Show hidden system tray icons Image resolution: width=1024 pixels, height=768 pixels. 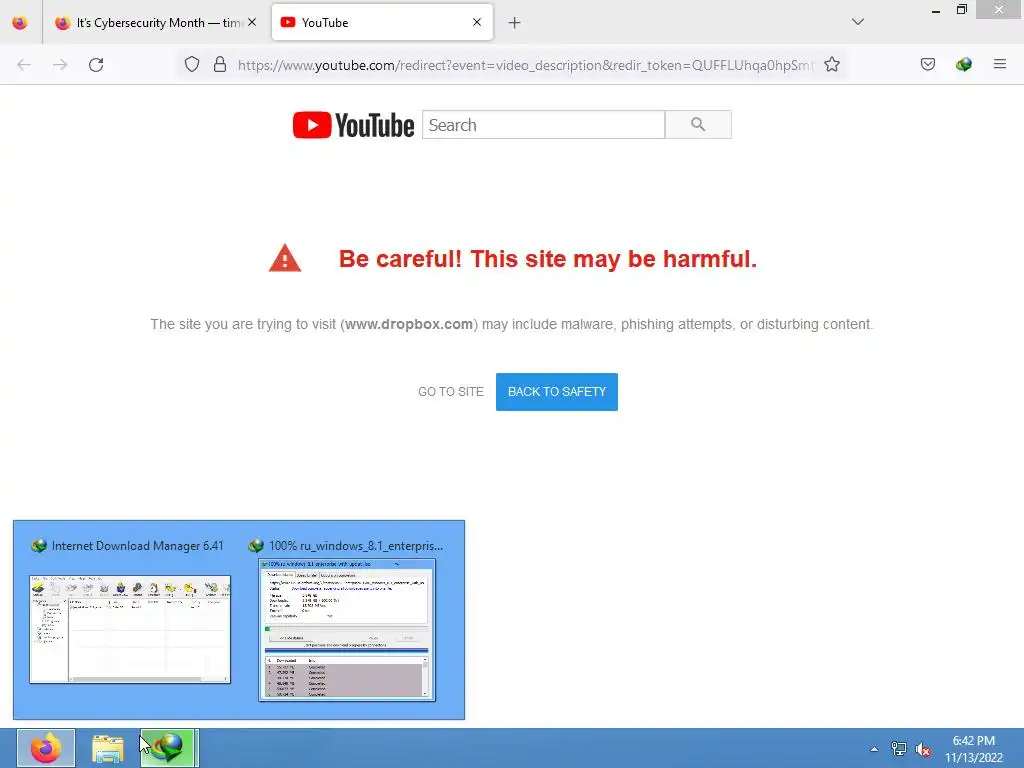tap(874, 749)
